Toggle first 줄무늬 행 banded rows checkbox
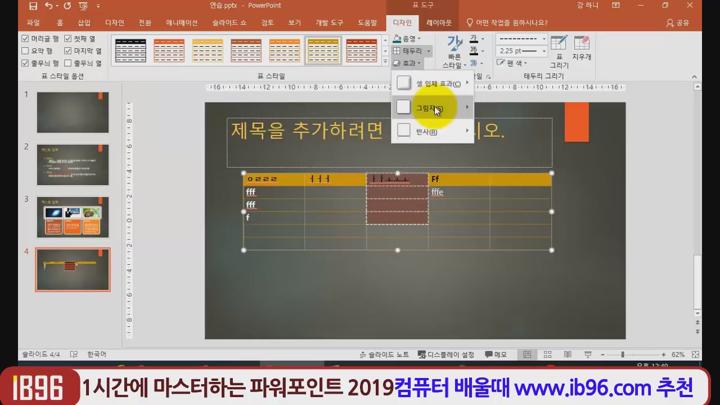Image resolution: width=720 pixels, height=405 pixels. tap(25, 63)
